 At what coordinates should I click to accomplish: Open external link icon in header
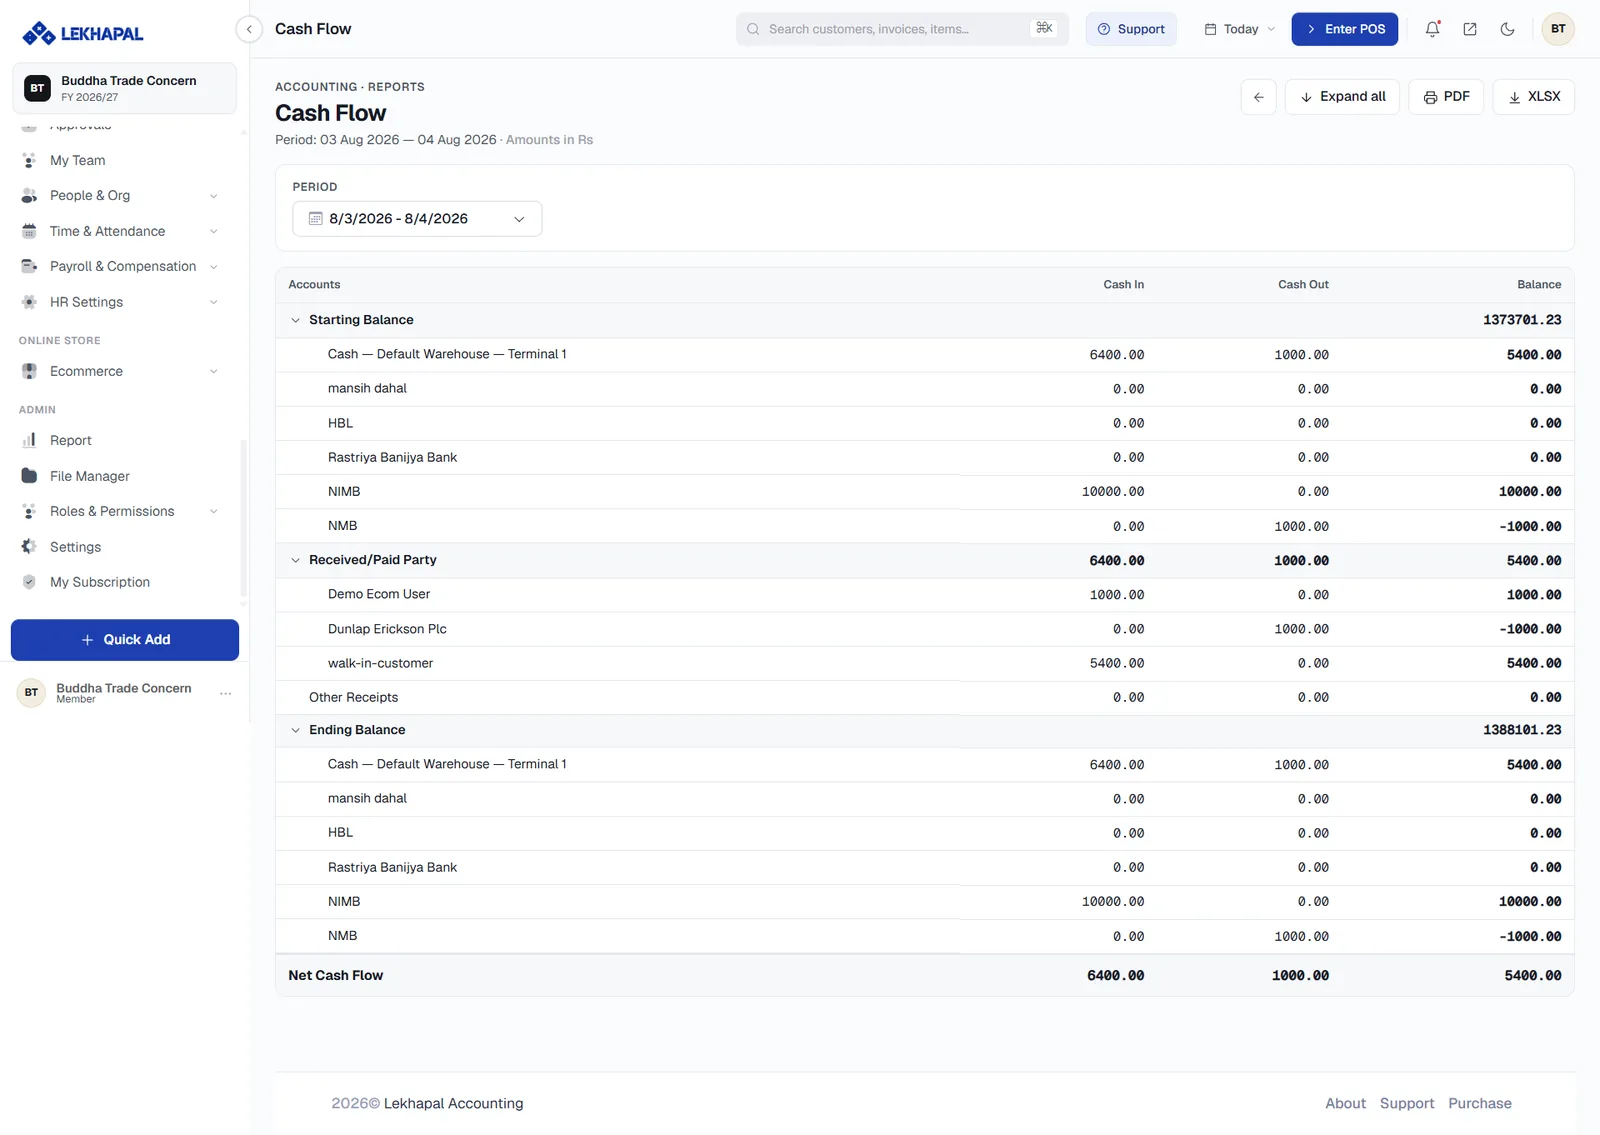point(1470,29)
